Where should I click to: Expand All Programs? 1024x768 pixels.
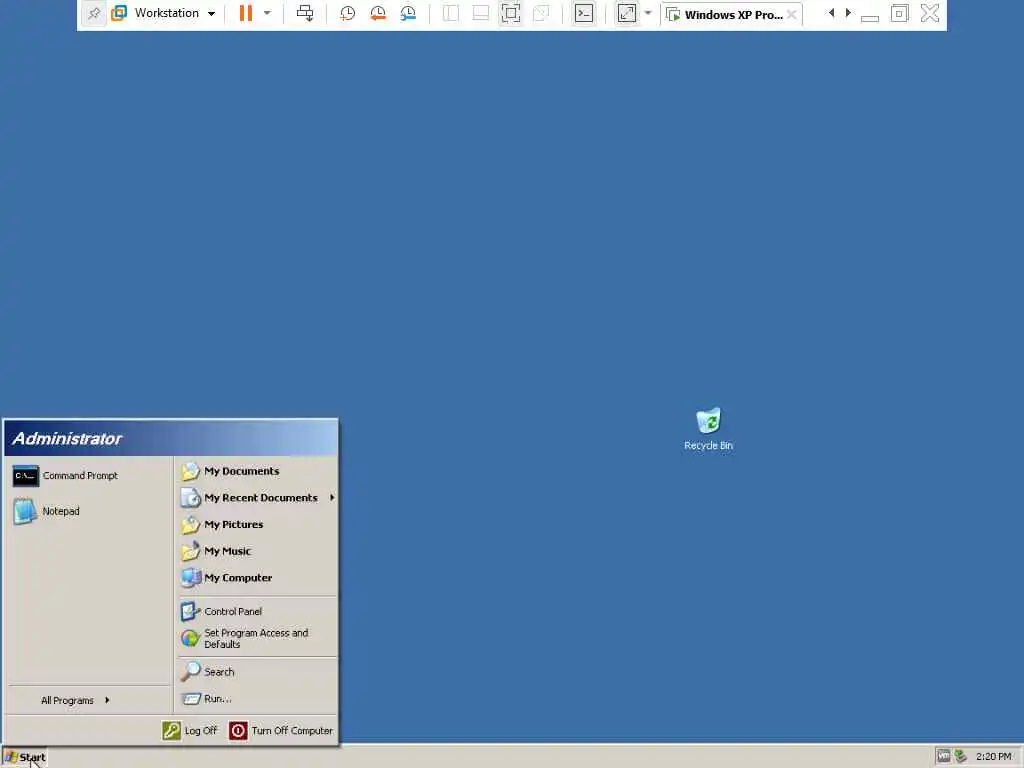tap(89, 700)
